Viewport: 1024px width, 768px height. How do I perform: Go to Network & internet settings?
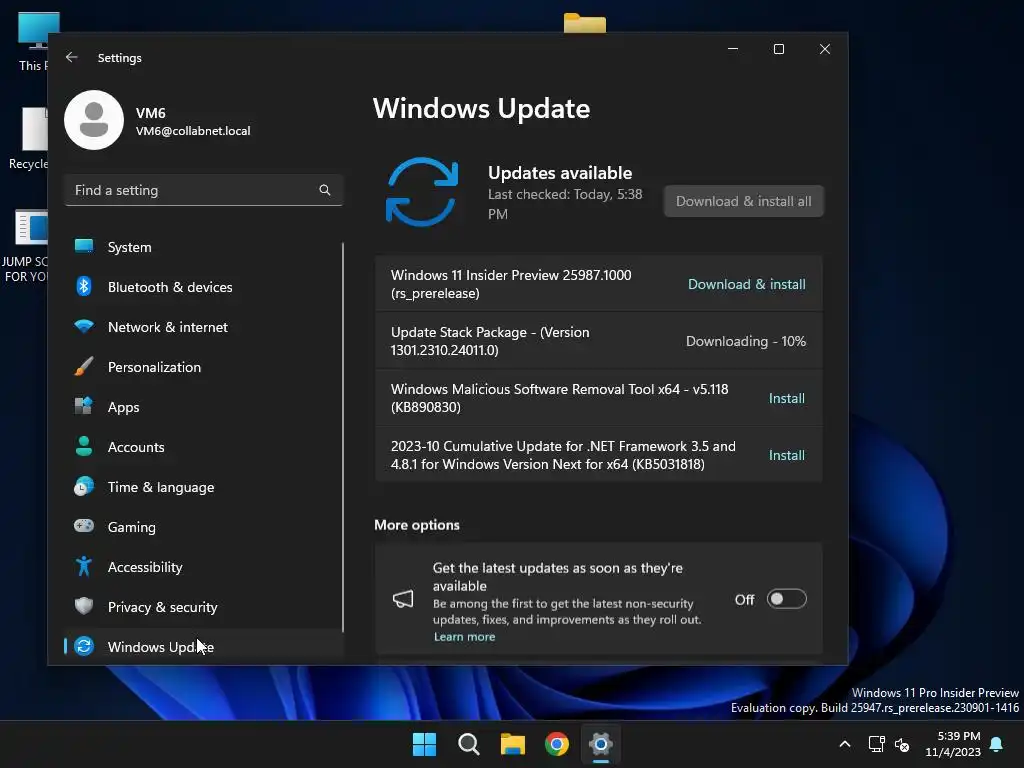203,327
